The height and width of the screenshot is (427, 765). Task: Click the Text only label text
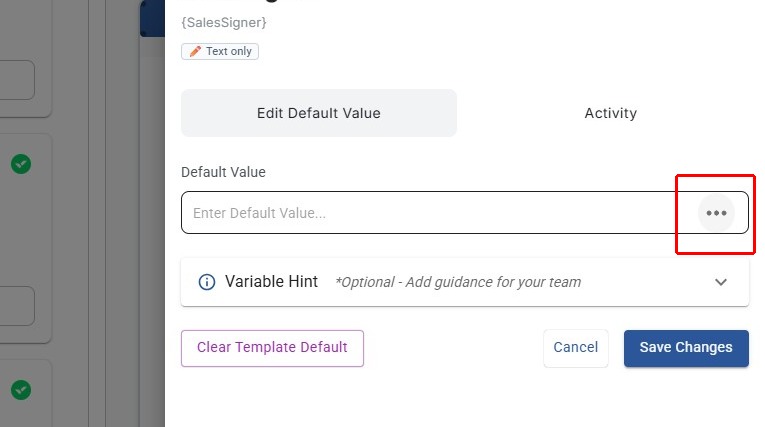pyautogui.click(x=229, y=51)
